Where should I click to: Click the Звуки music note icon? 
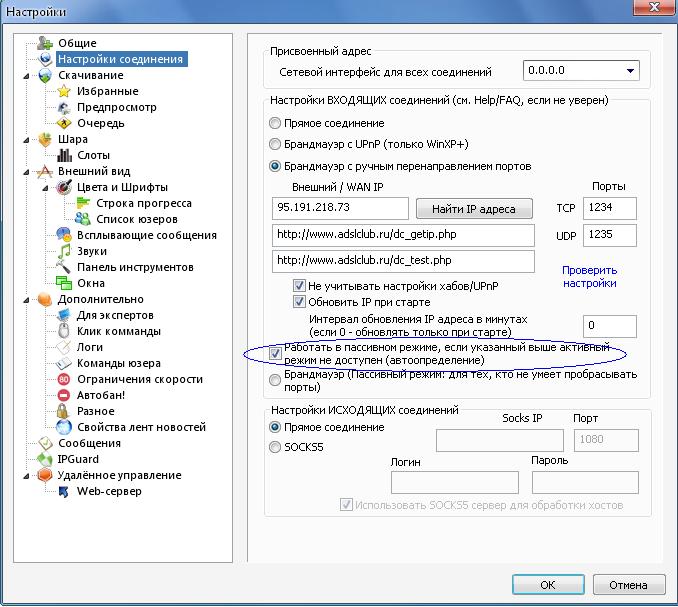click(x=65, y=251)
